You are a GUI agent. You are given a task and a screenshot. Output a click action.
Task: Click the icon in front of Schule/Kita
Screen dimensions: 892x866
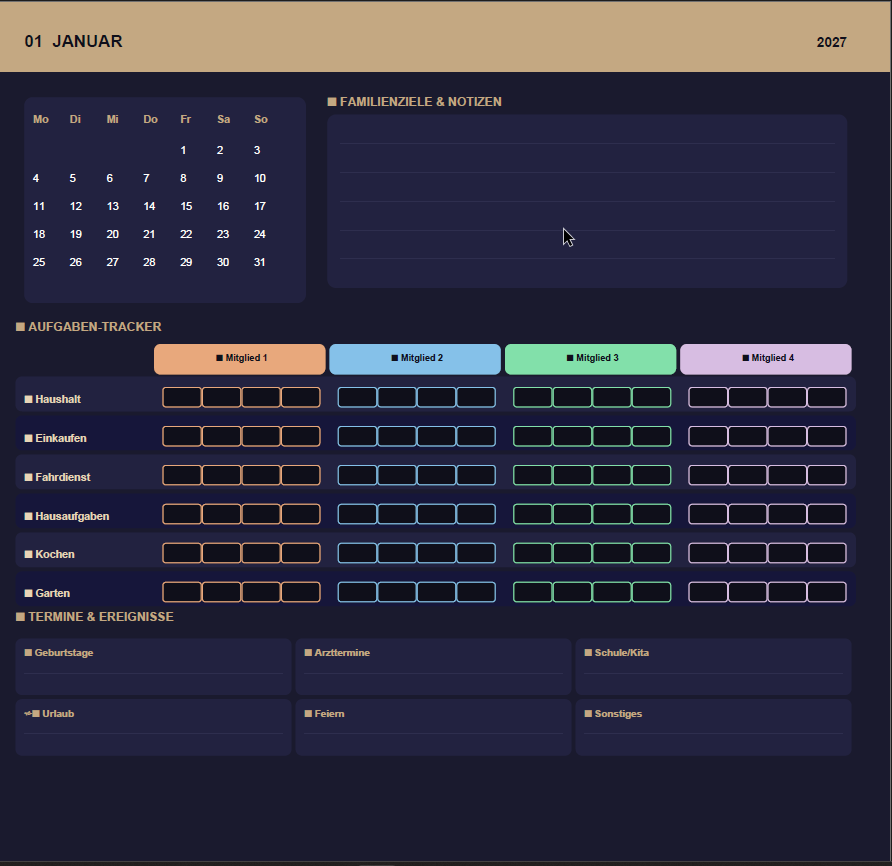coord(588,653)
